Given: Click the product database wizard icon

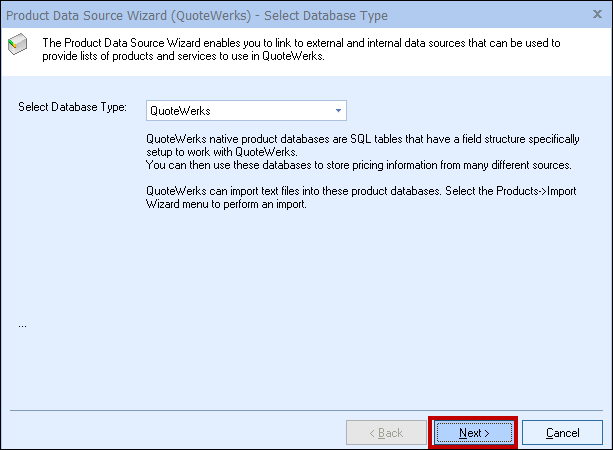Looking at the screenshot, I should pyautogui.click(x=18, y=44).
